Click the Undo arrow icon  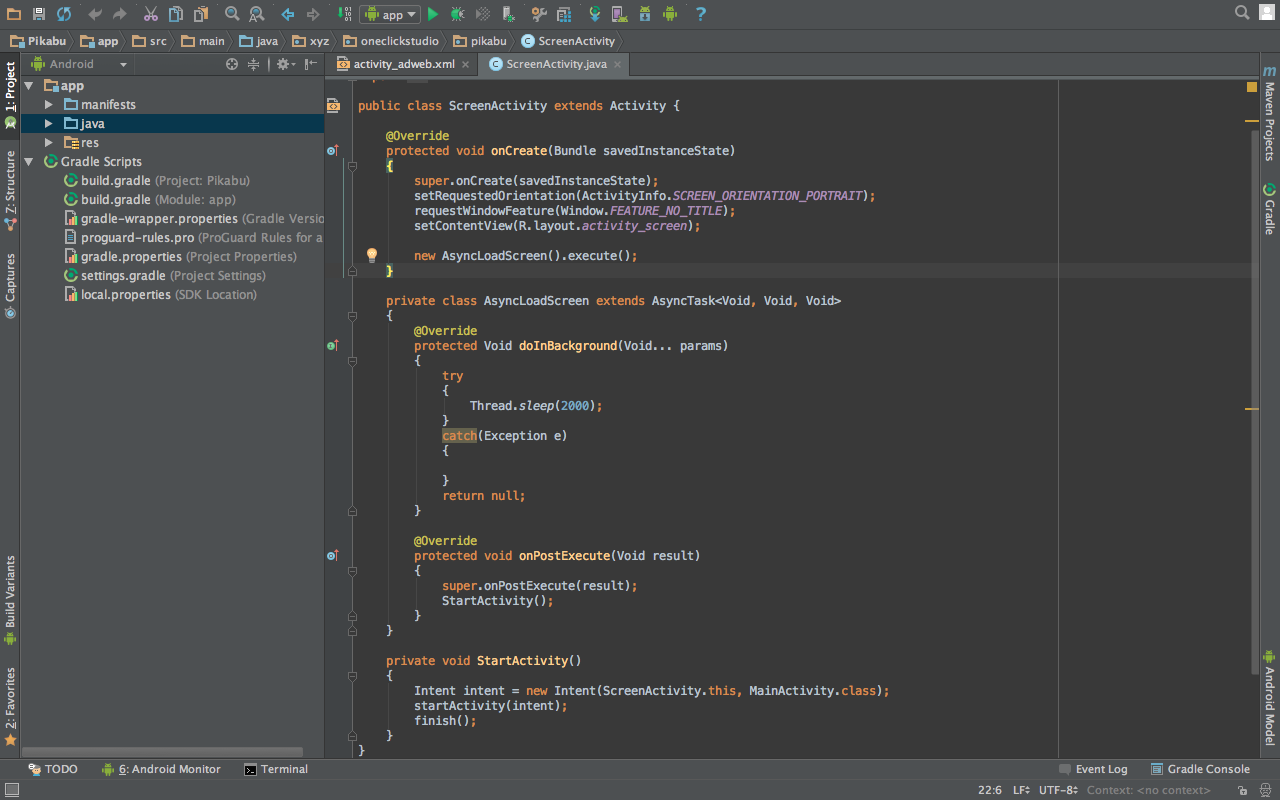pyautogui.click(x=95, y=14)
